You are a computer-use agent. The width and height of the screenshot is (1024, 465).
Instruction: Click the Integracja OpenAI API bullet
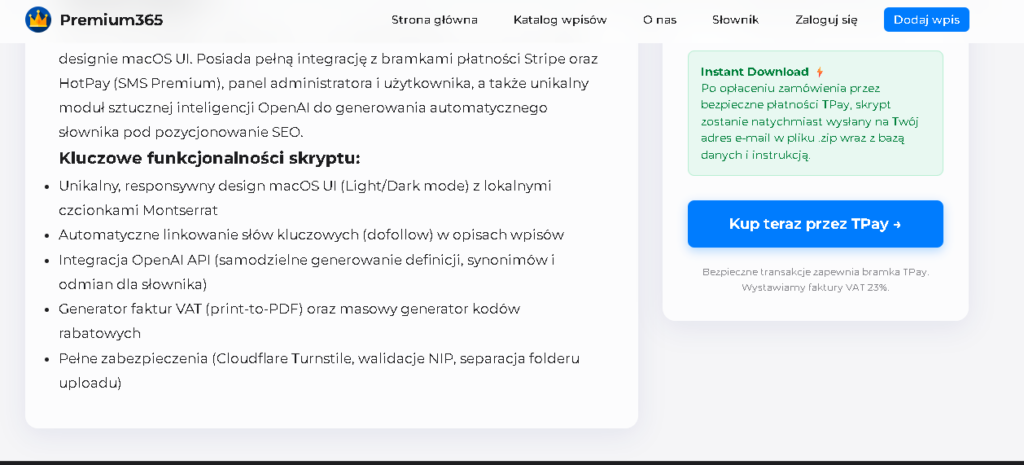(307, 272)
